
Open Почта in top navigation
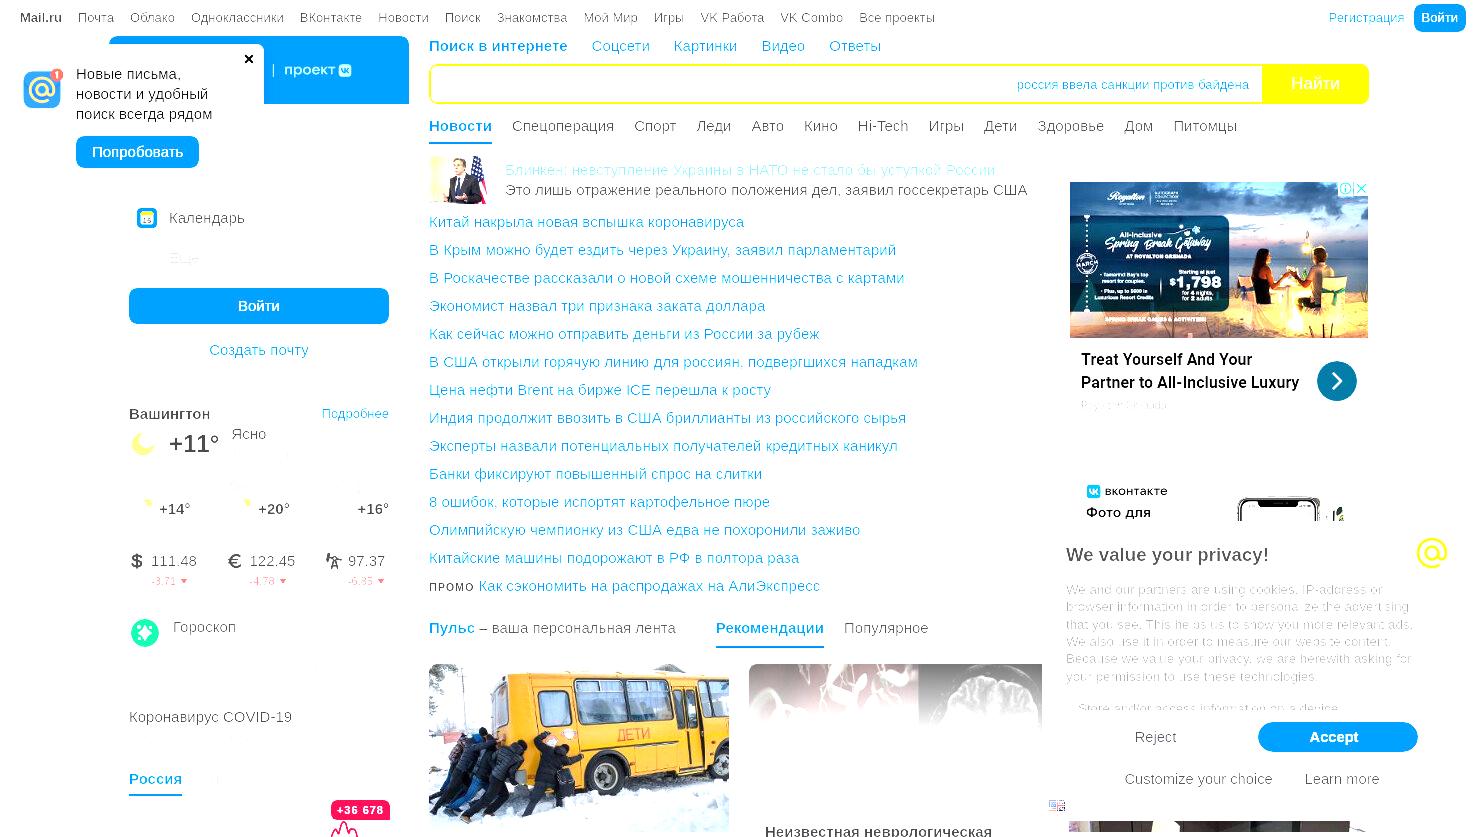point(96,18)
